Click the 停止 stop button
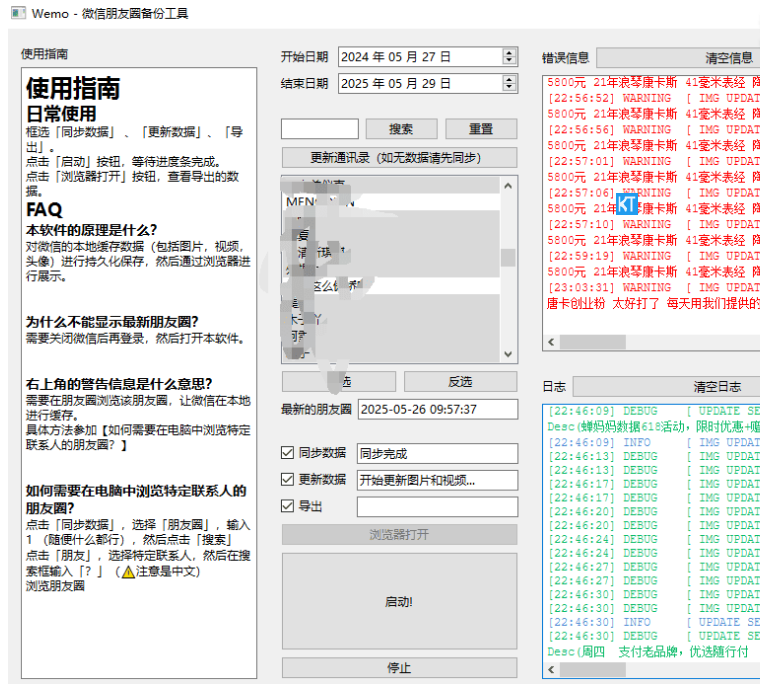 click(x=399, y=668)
